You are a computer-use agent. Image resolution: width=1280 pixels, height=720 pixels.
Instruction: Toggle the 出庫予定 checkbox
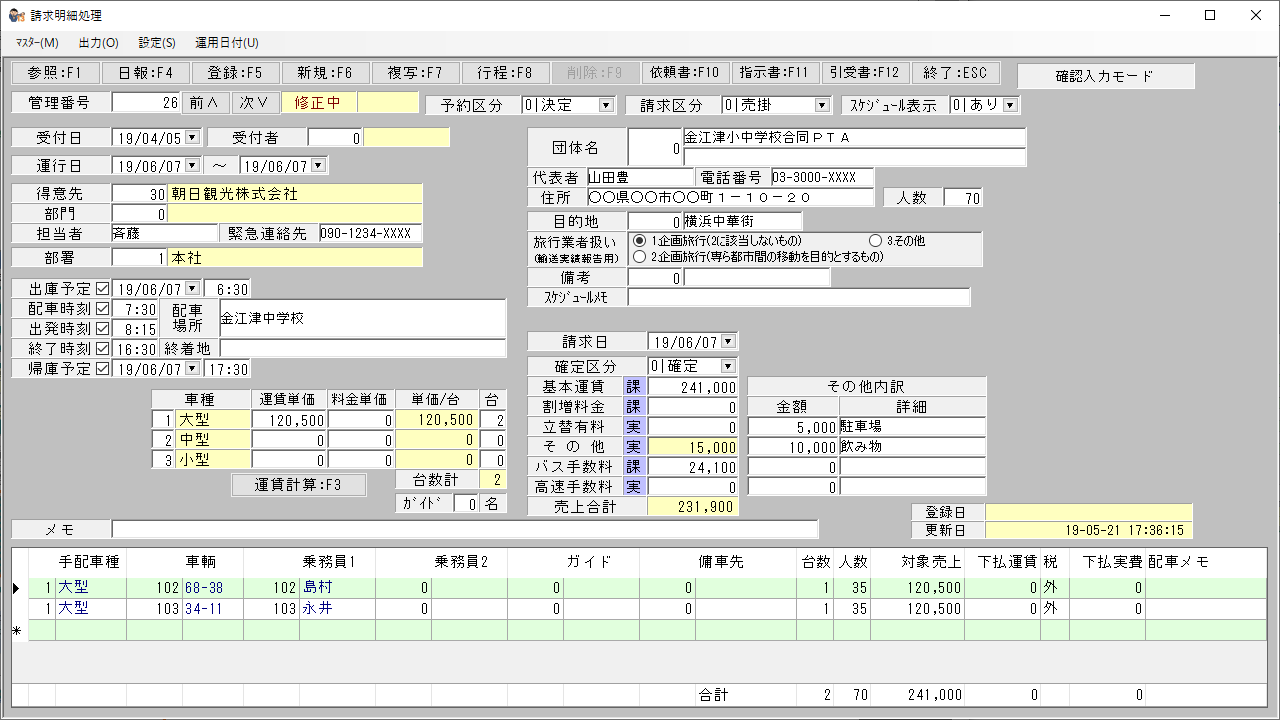click(102, 289)
